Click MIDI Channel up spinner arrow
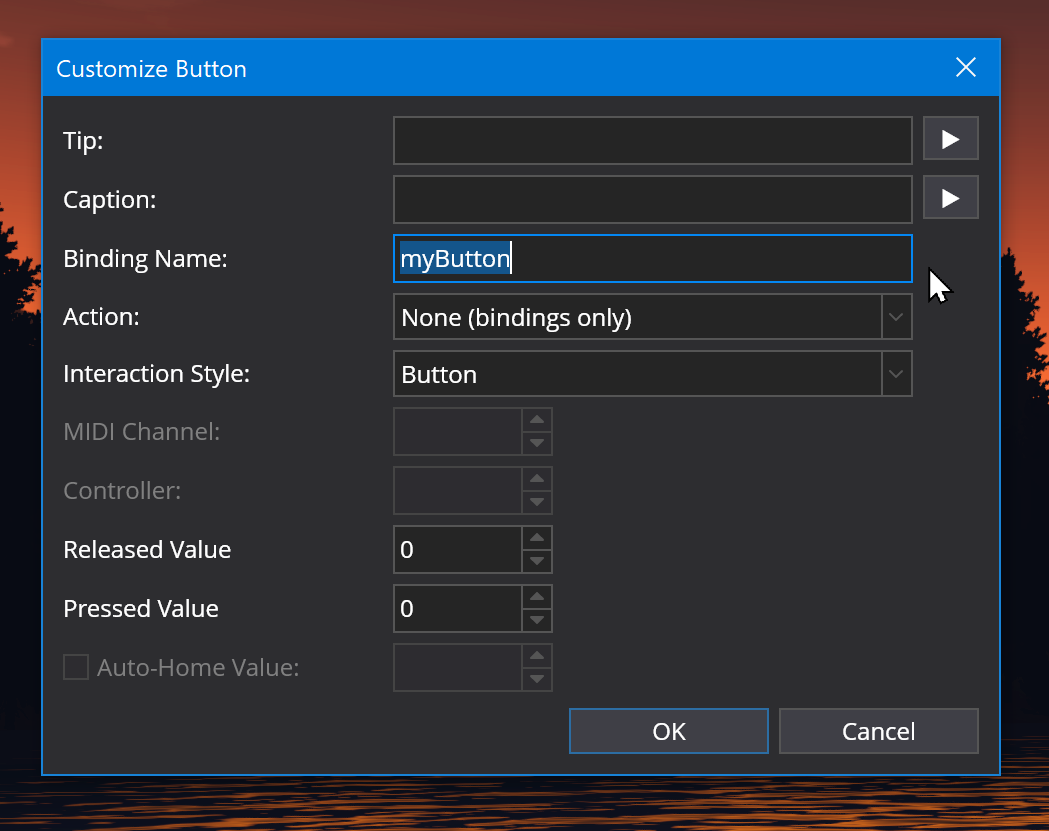The image size is (1049, 831). point(537,420)
